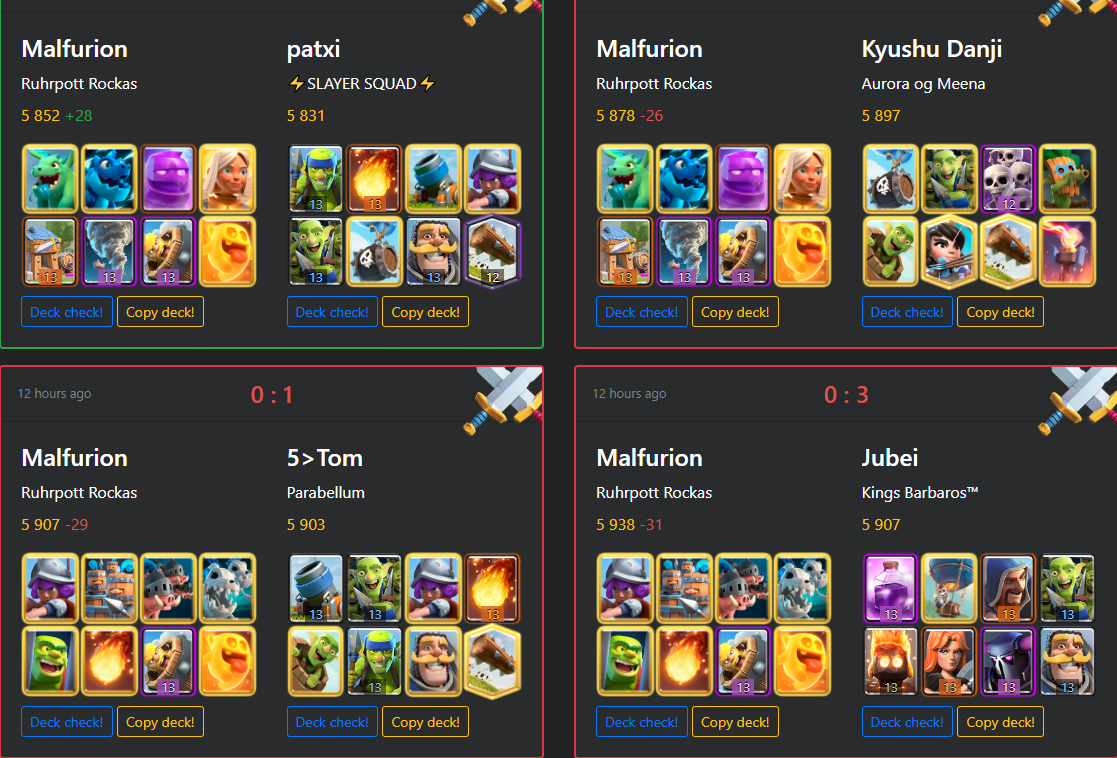The width and height of the screenshot is (1117, 758).
Task: Copy patxi's deck
Action: point(425,312)
